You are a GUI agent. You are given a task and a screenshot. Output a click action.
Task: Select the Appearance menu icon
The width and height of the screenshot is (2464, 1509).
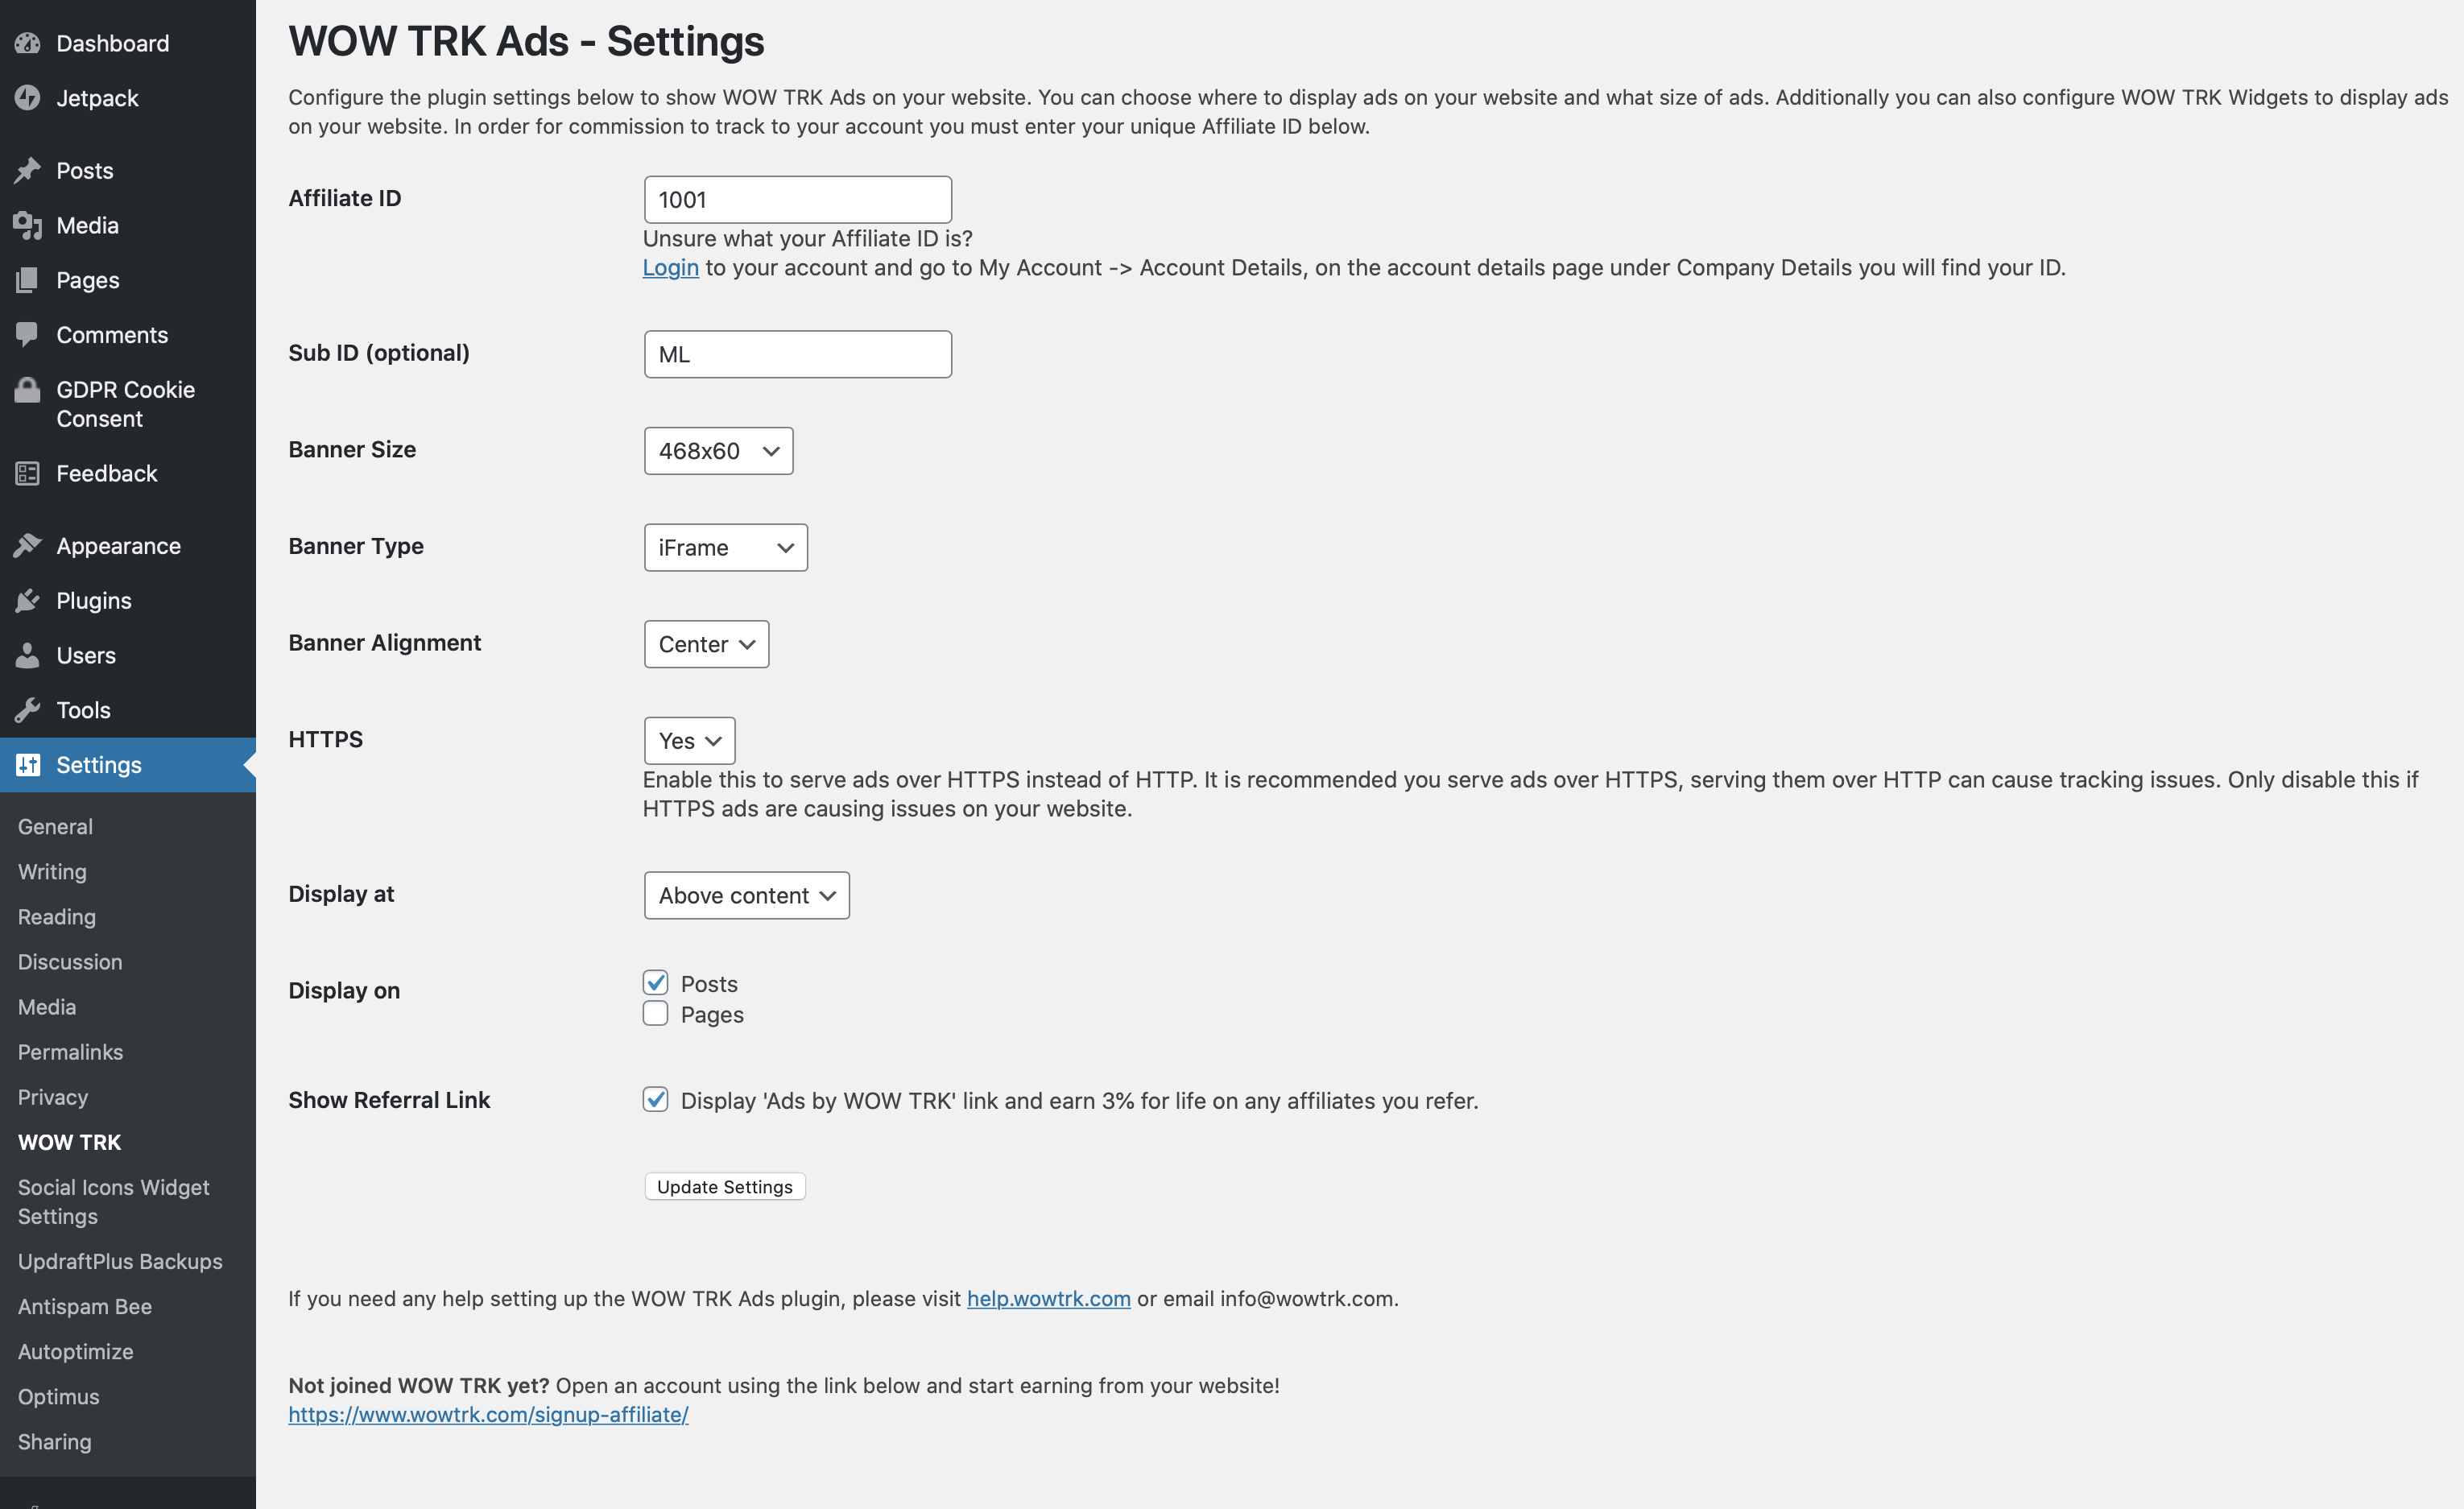[28, 544]
